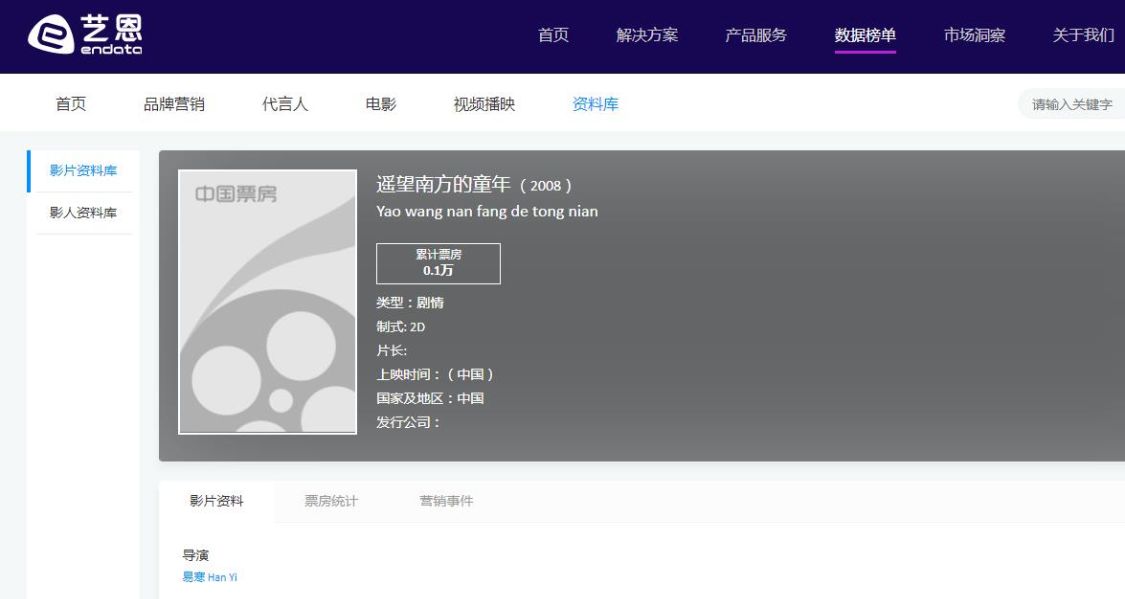
Task: Open the 电影 section
Action: point(381,103)
